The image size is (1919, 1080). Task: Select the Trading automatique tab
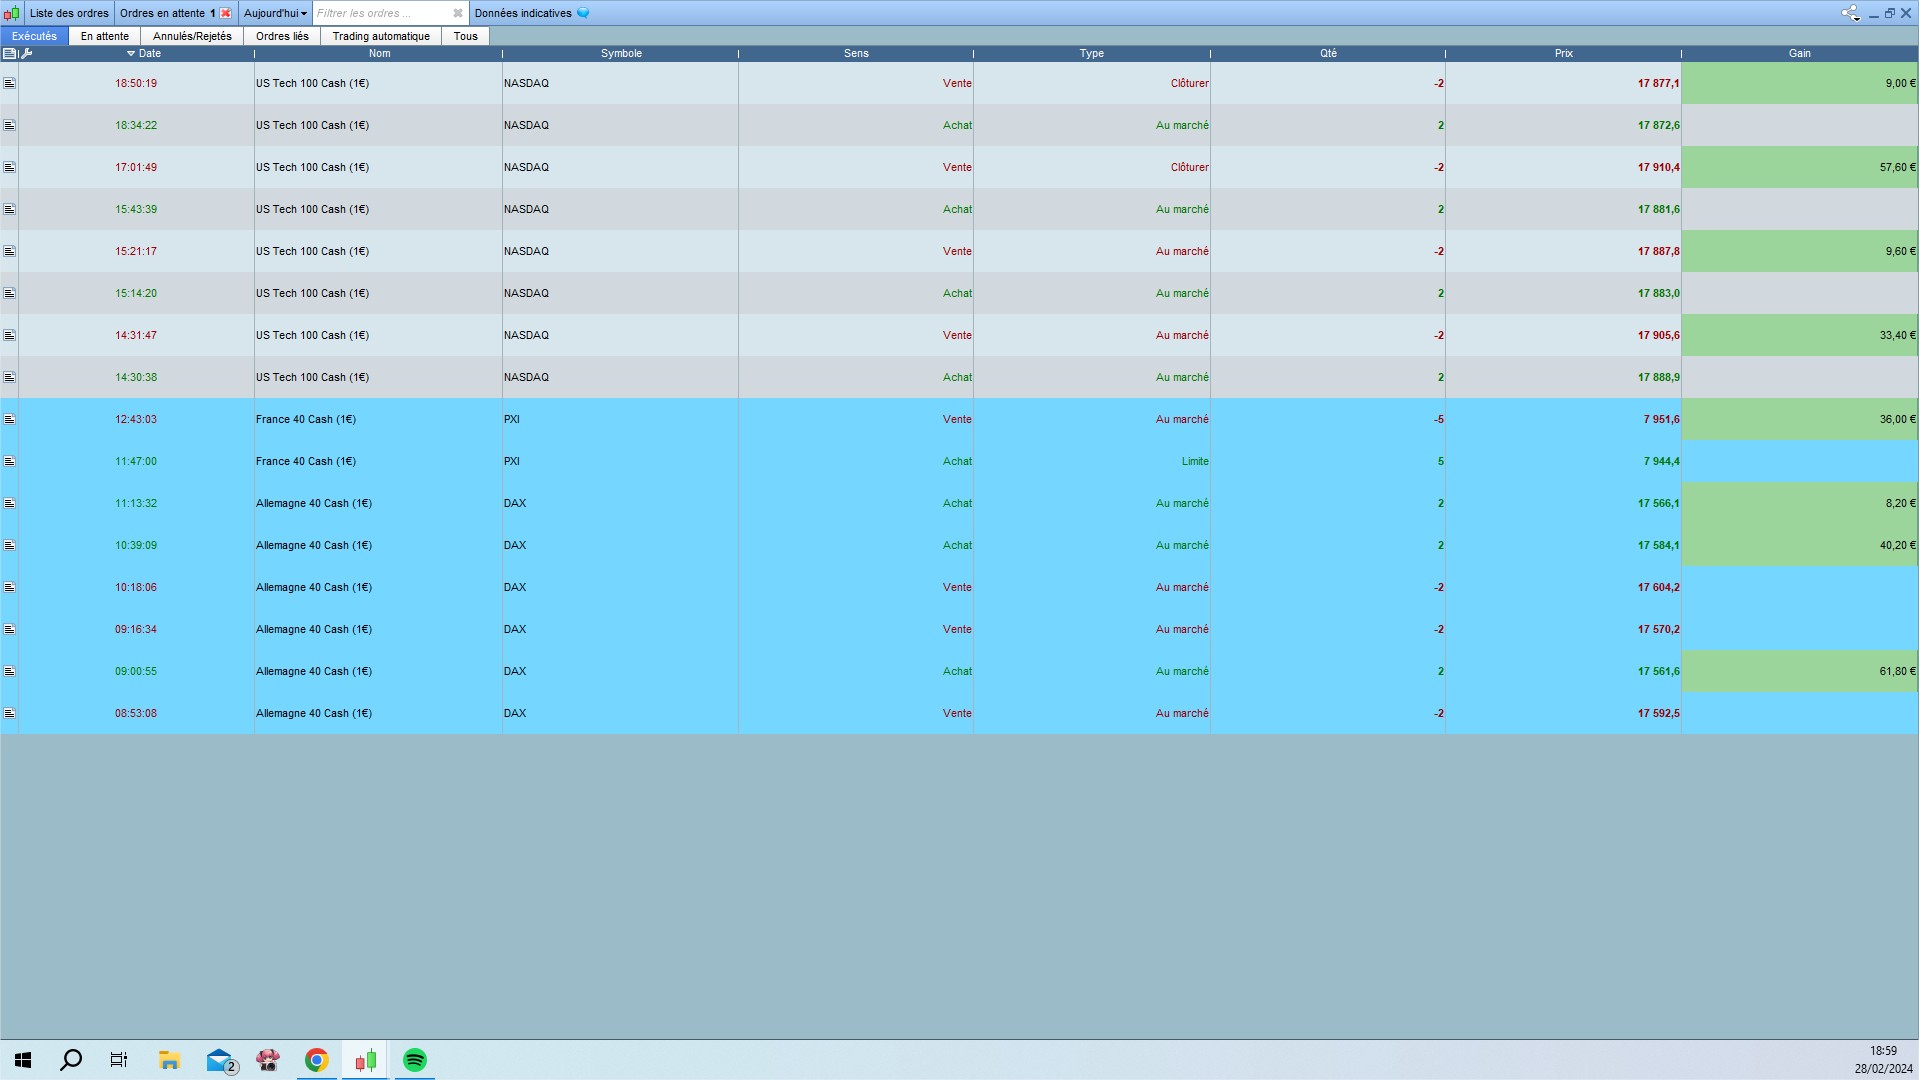click(x=381, y=36)
